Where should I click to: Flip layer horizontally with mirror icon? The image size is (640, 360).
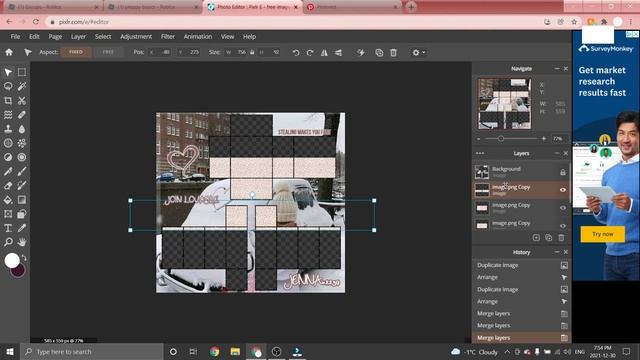[324, 53]
